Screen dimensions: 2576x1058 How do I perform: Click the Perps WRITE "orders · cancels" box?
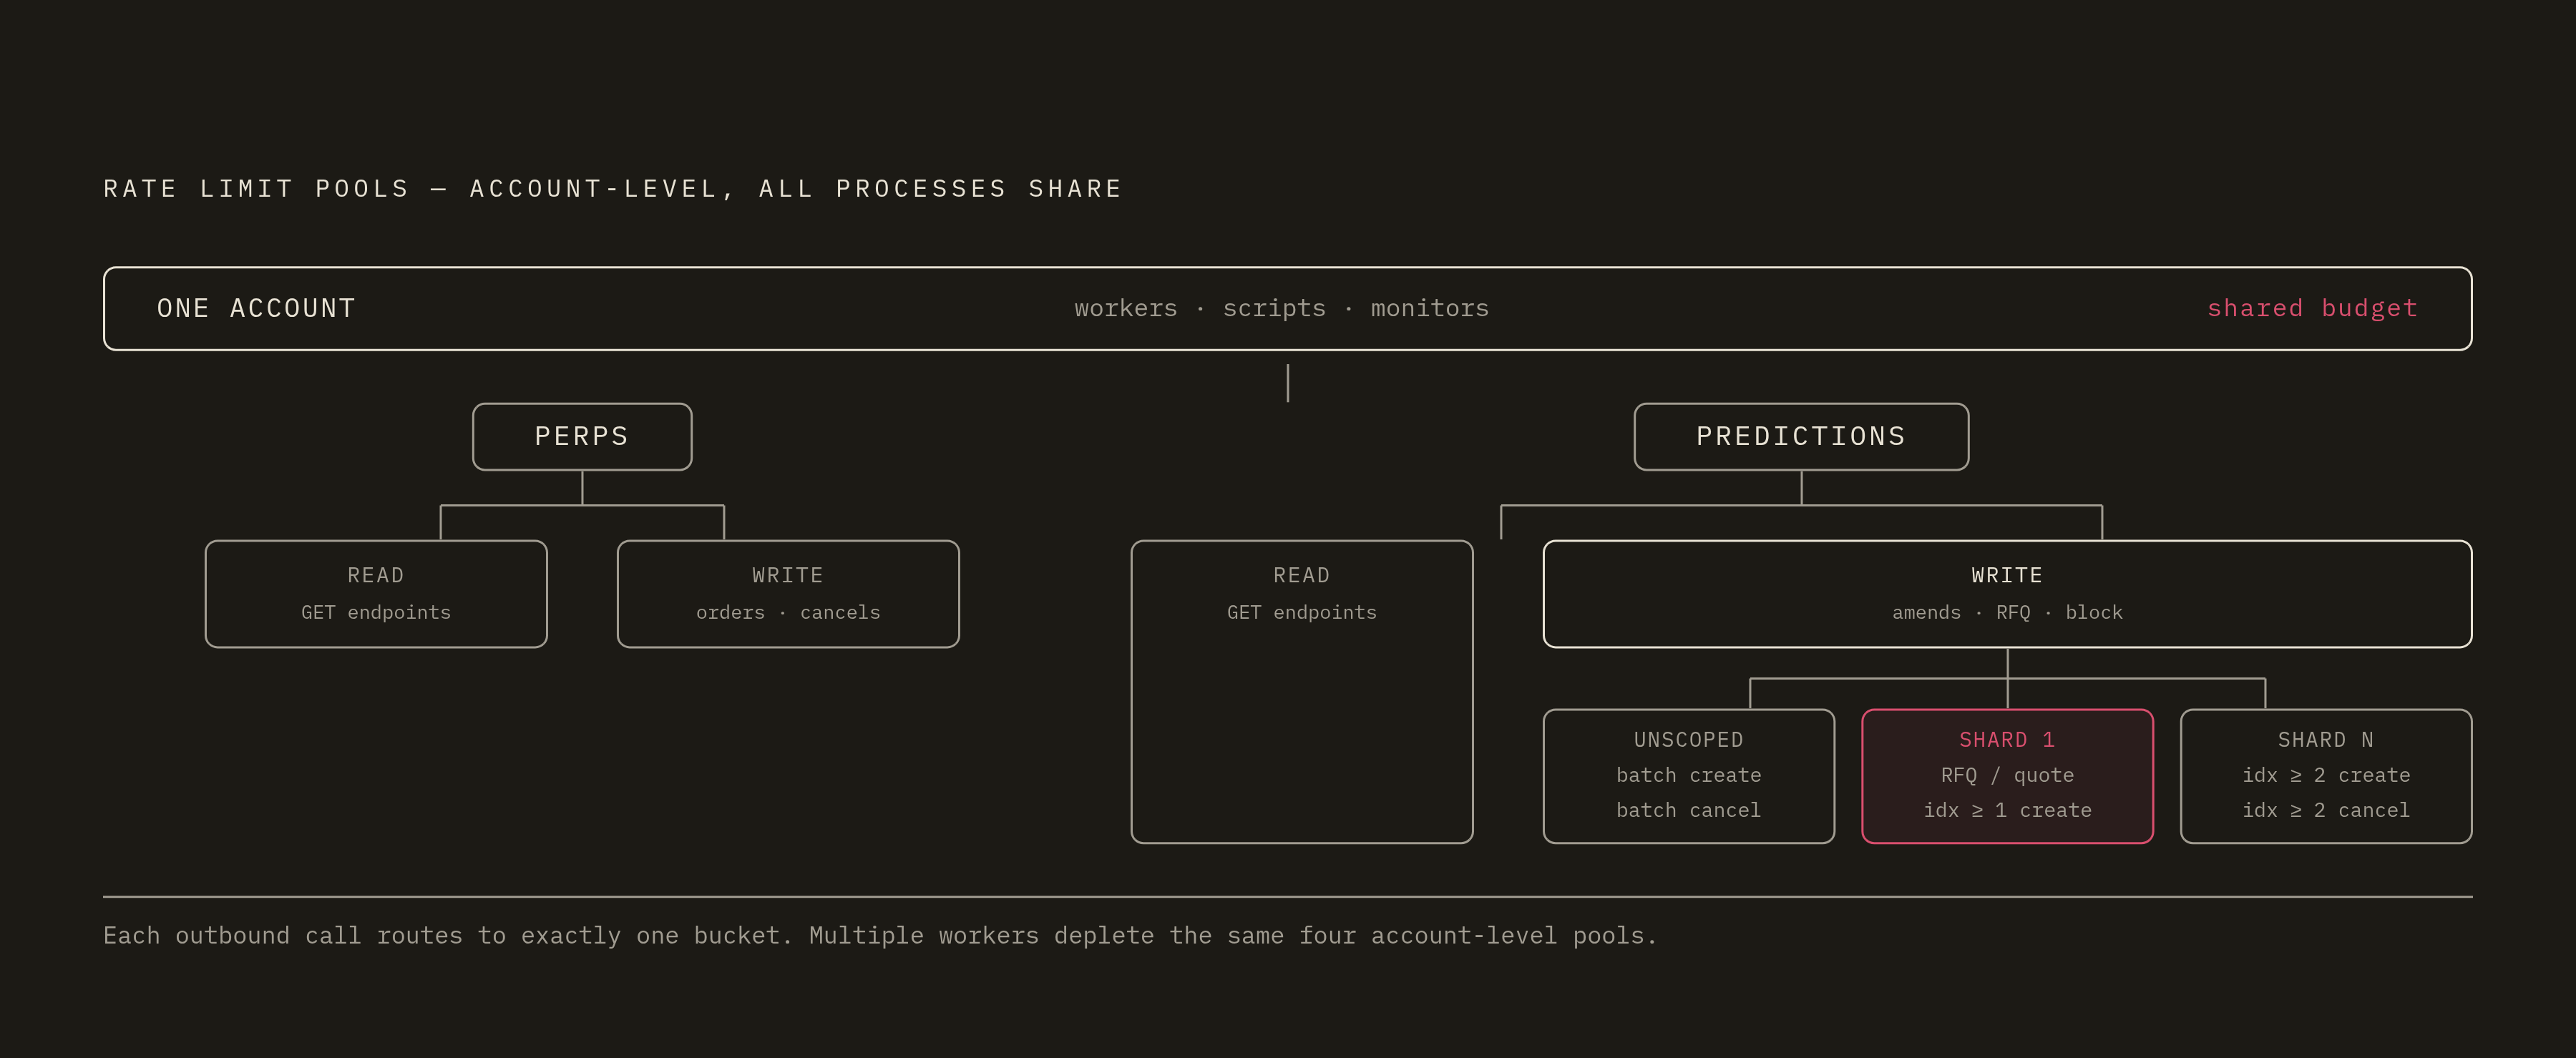[x=788, y=594]
